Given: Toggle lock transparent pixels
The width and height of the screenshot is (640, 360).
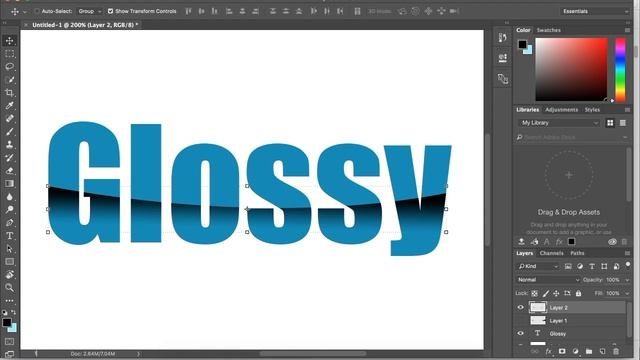Looking at the screenshot, I should tap(534, 293).
